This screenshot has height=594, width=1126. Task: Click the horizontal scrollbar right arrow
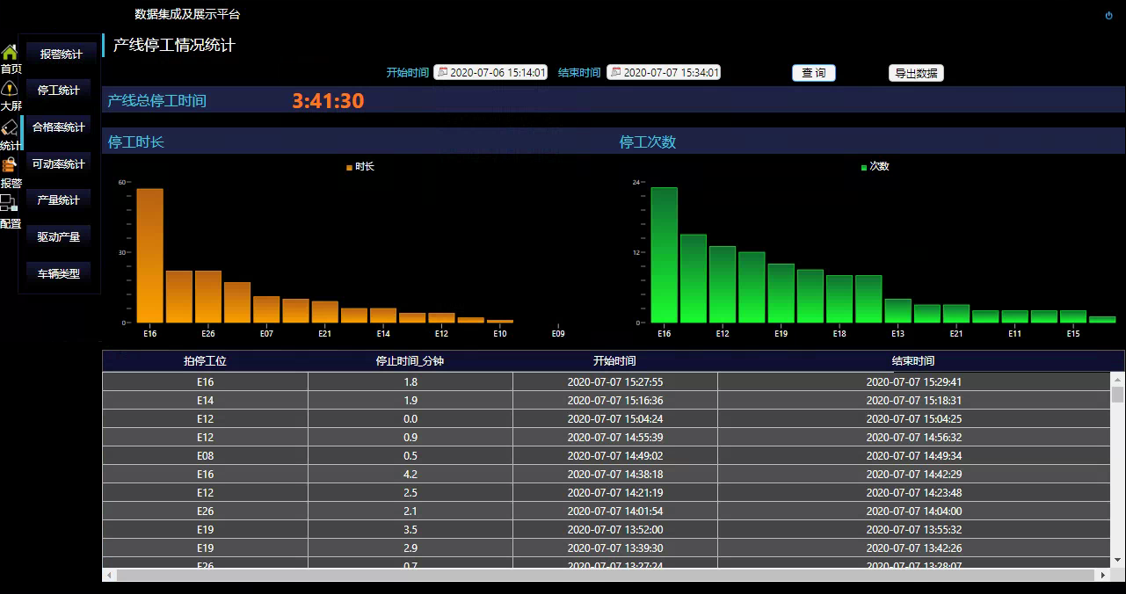pyautogui.click(x=1103, y=575)
